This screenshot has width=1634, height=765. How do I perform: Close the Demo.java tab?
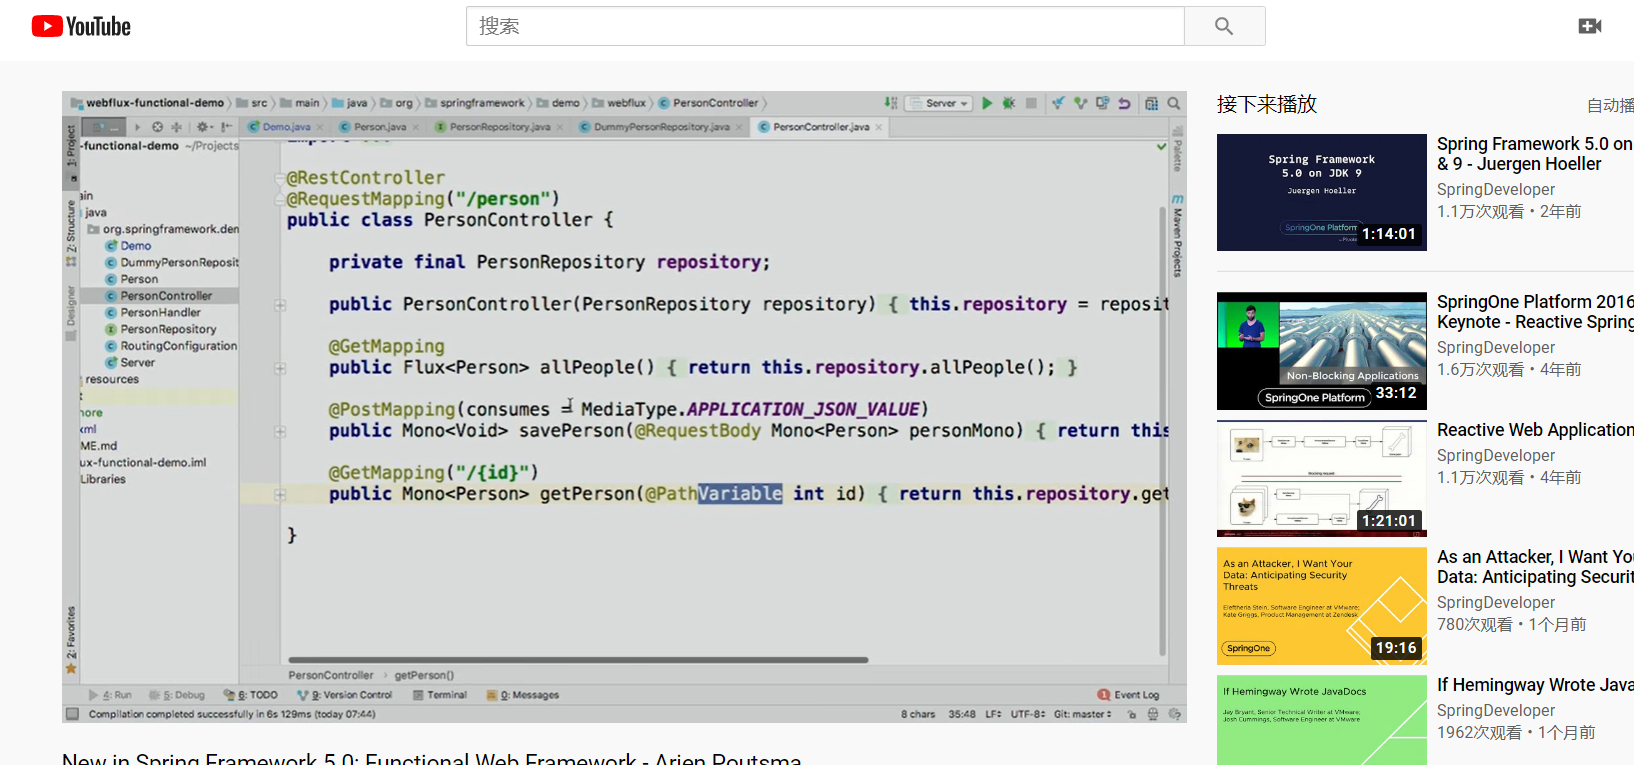click(320, 127)
